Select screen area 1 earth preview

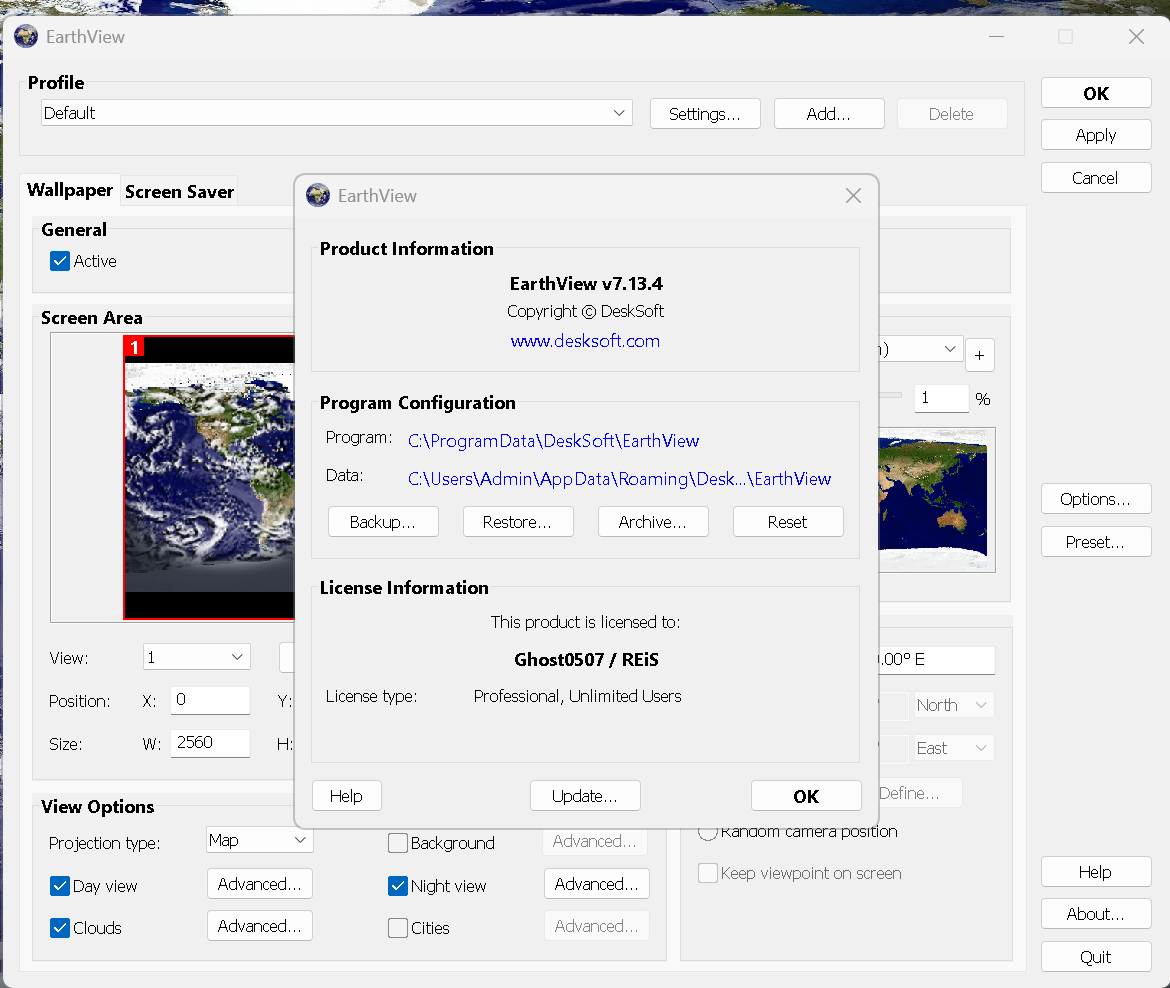click(x=209, y=478)
